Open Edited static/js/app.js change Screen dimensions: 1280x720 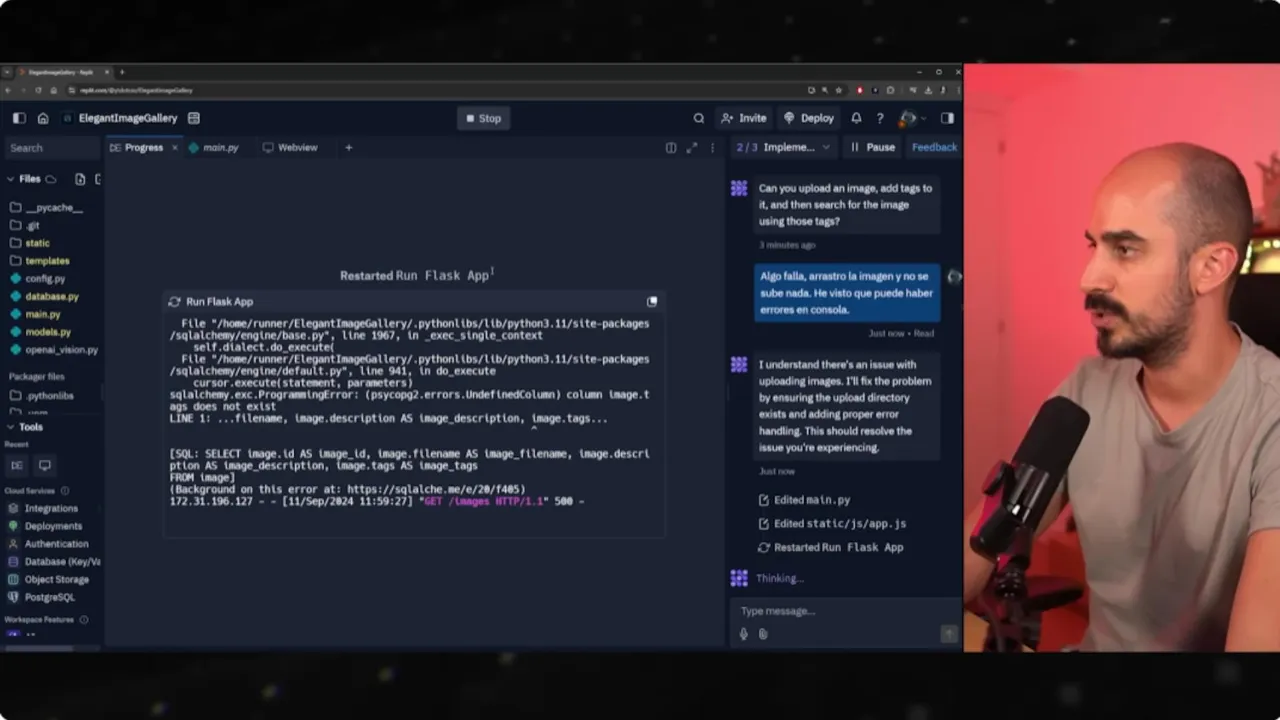(x=833, y=523)
